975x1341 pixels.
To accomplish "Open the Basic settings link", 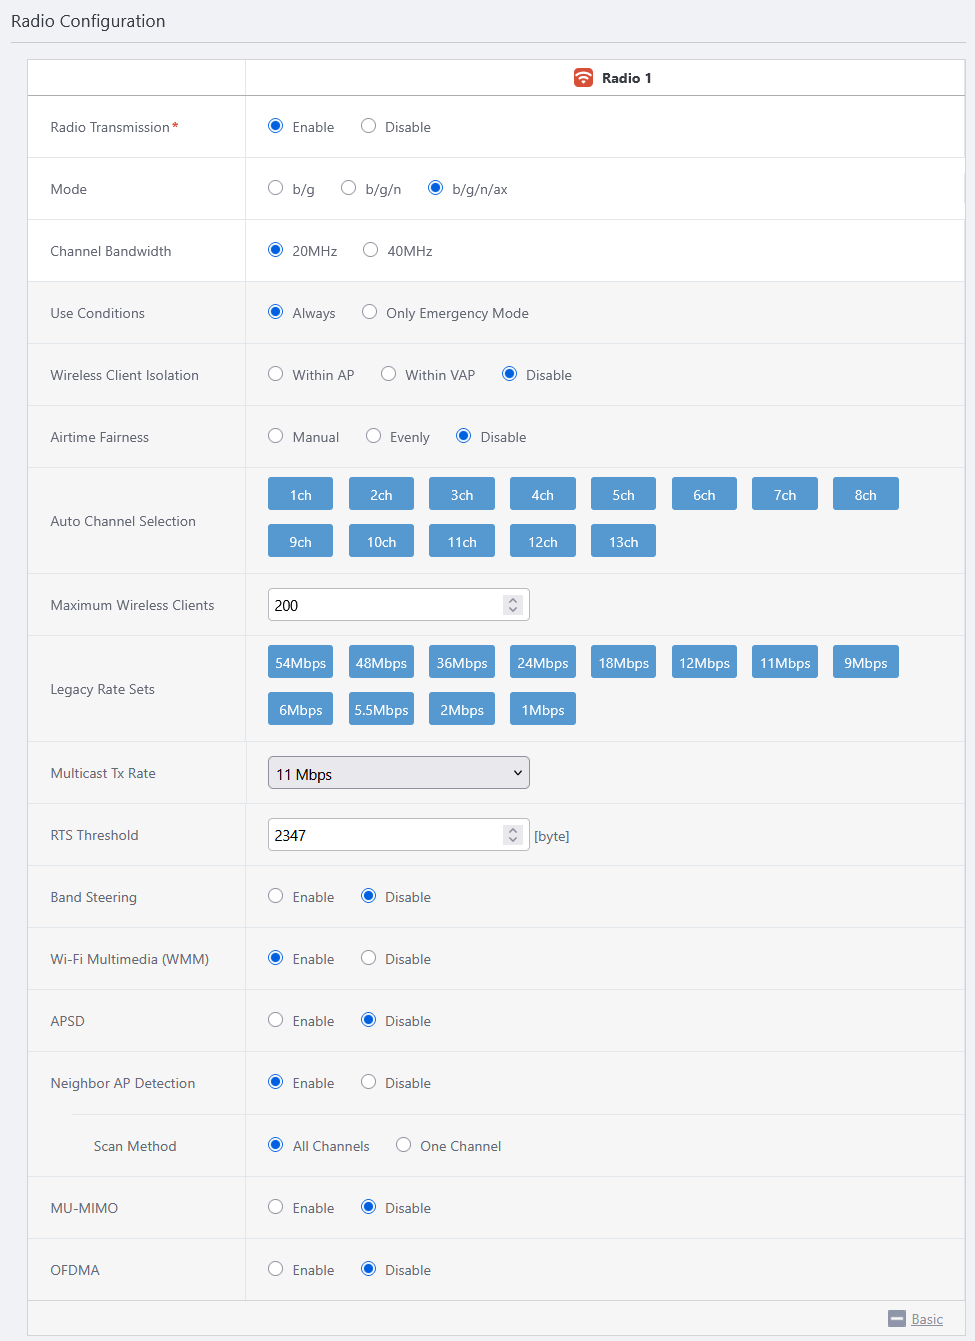I will pos(927,1319).
